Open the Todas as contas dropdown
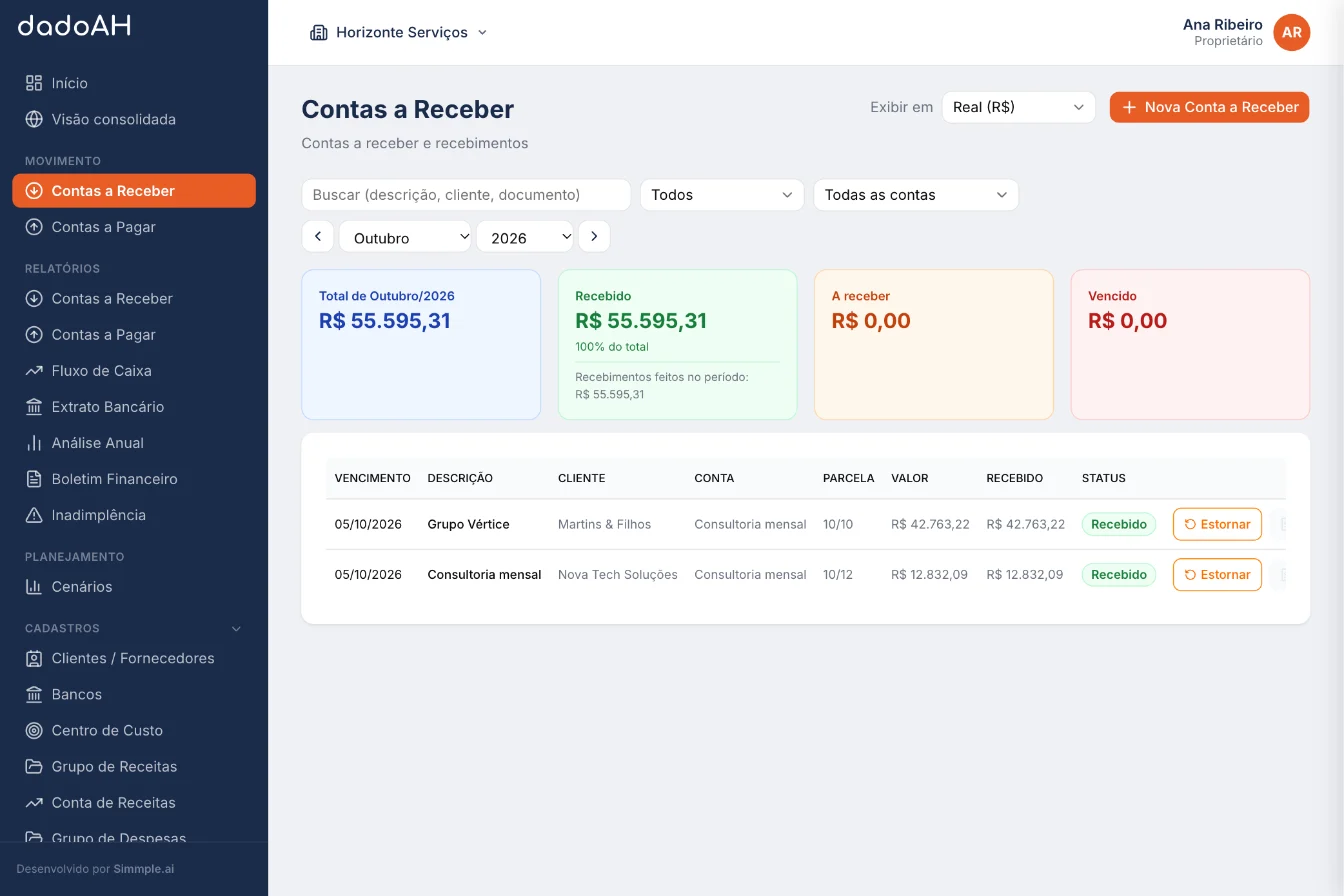Image resolution: width=1344 pixels, height=896 pixels. point(916,195)
